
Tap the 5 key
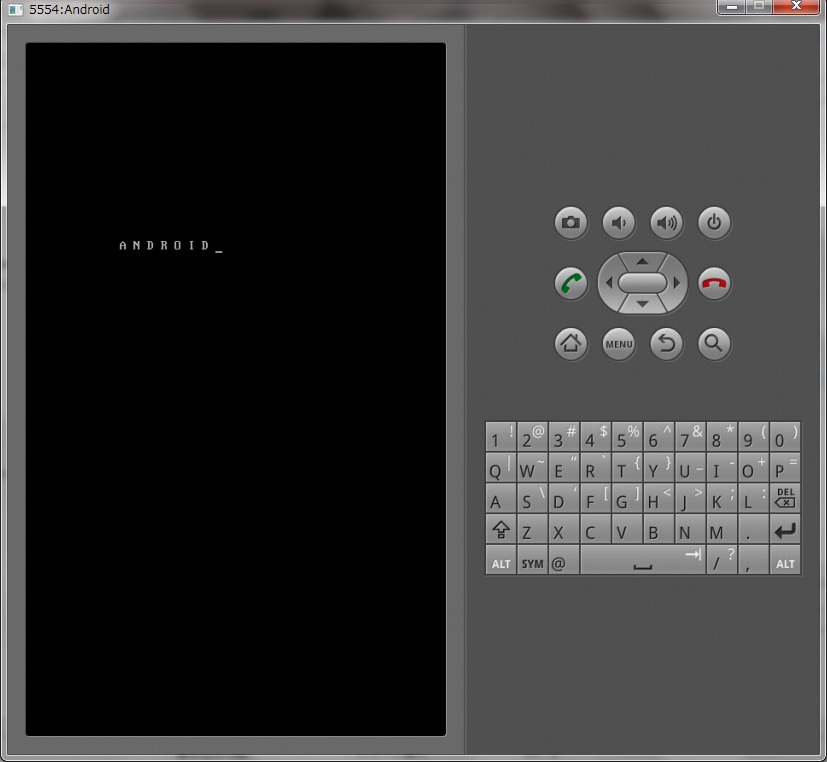point(627,436)
